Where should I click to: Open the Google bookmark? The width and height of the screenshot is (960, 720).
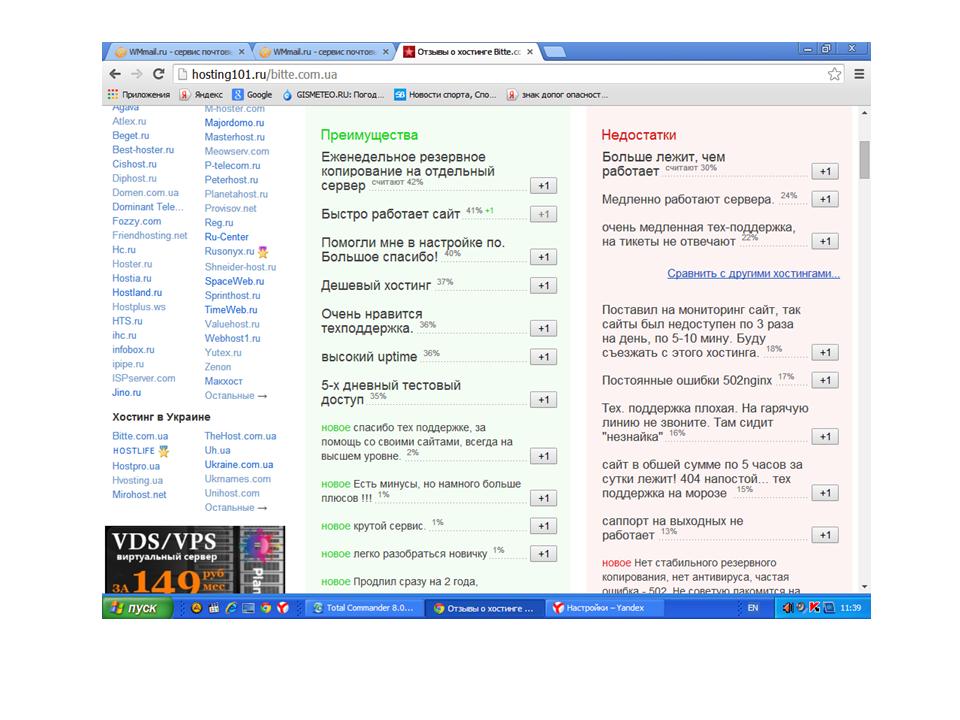click(252, 94)
